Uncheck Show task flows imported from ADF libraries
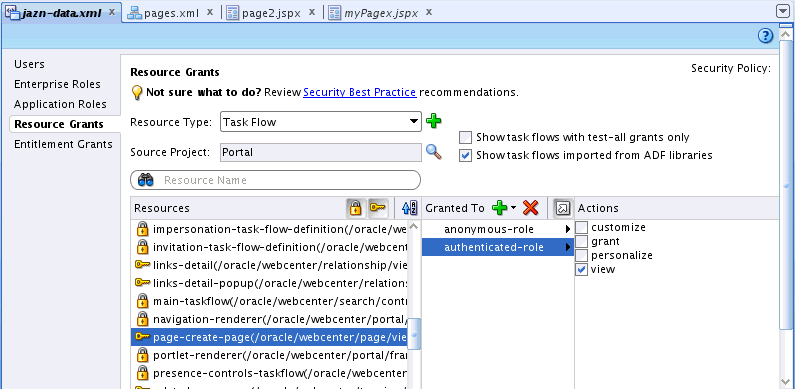The height and width of the screenshot is (389, 795). pos(465,155)
